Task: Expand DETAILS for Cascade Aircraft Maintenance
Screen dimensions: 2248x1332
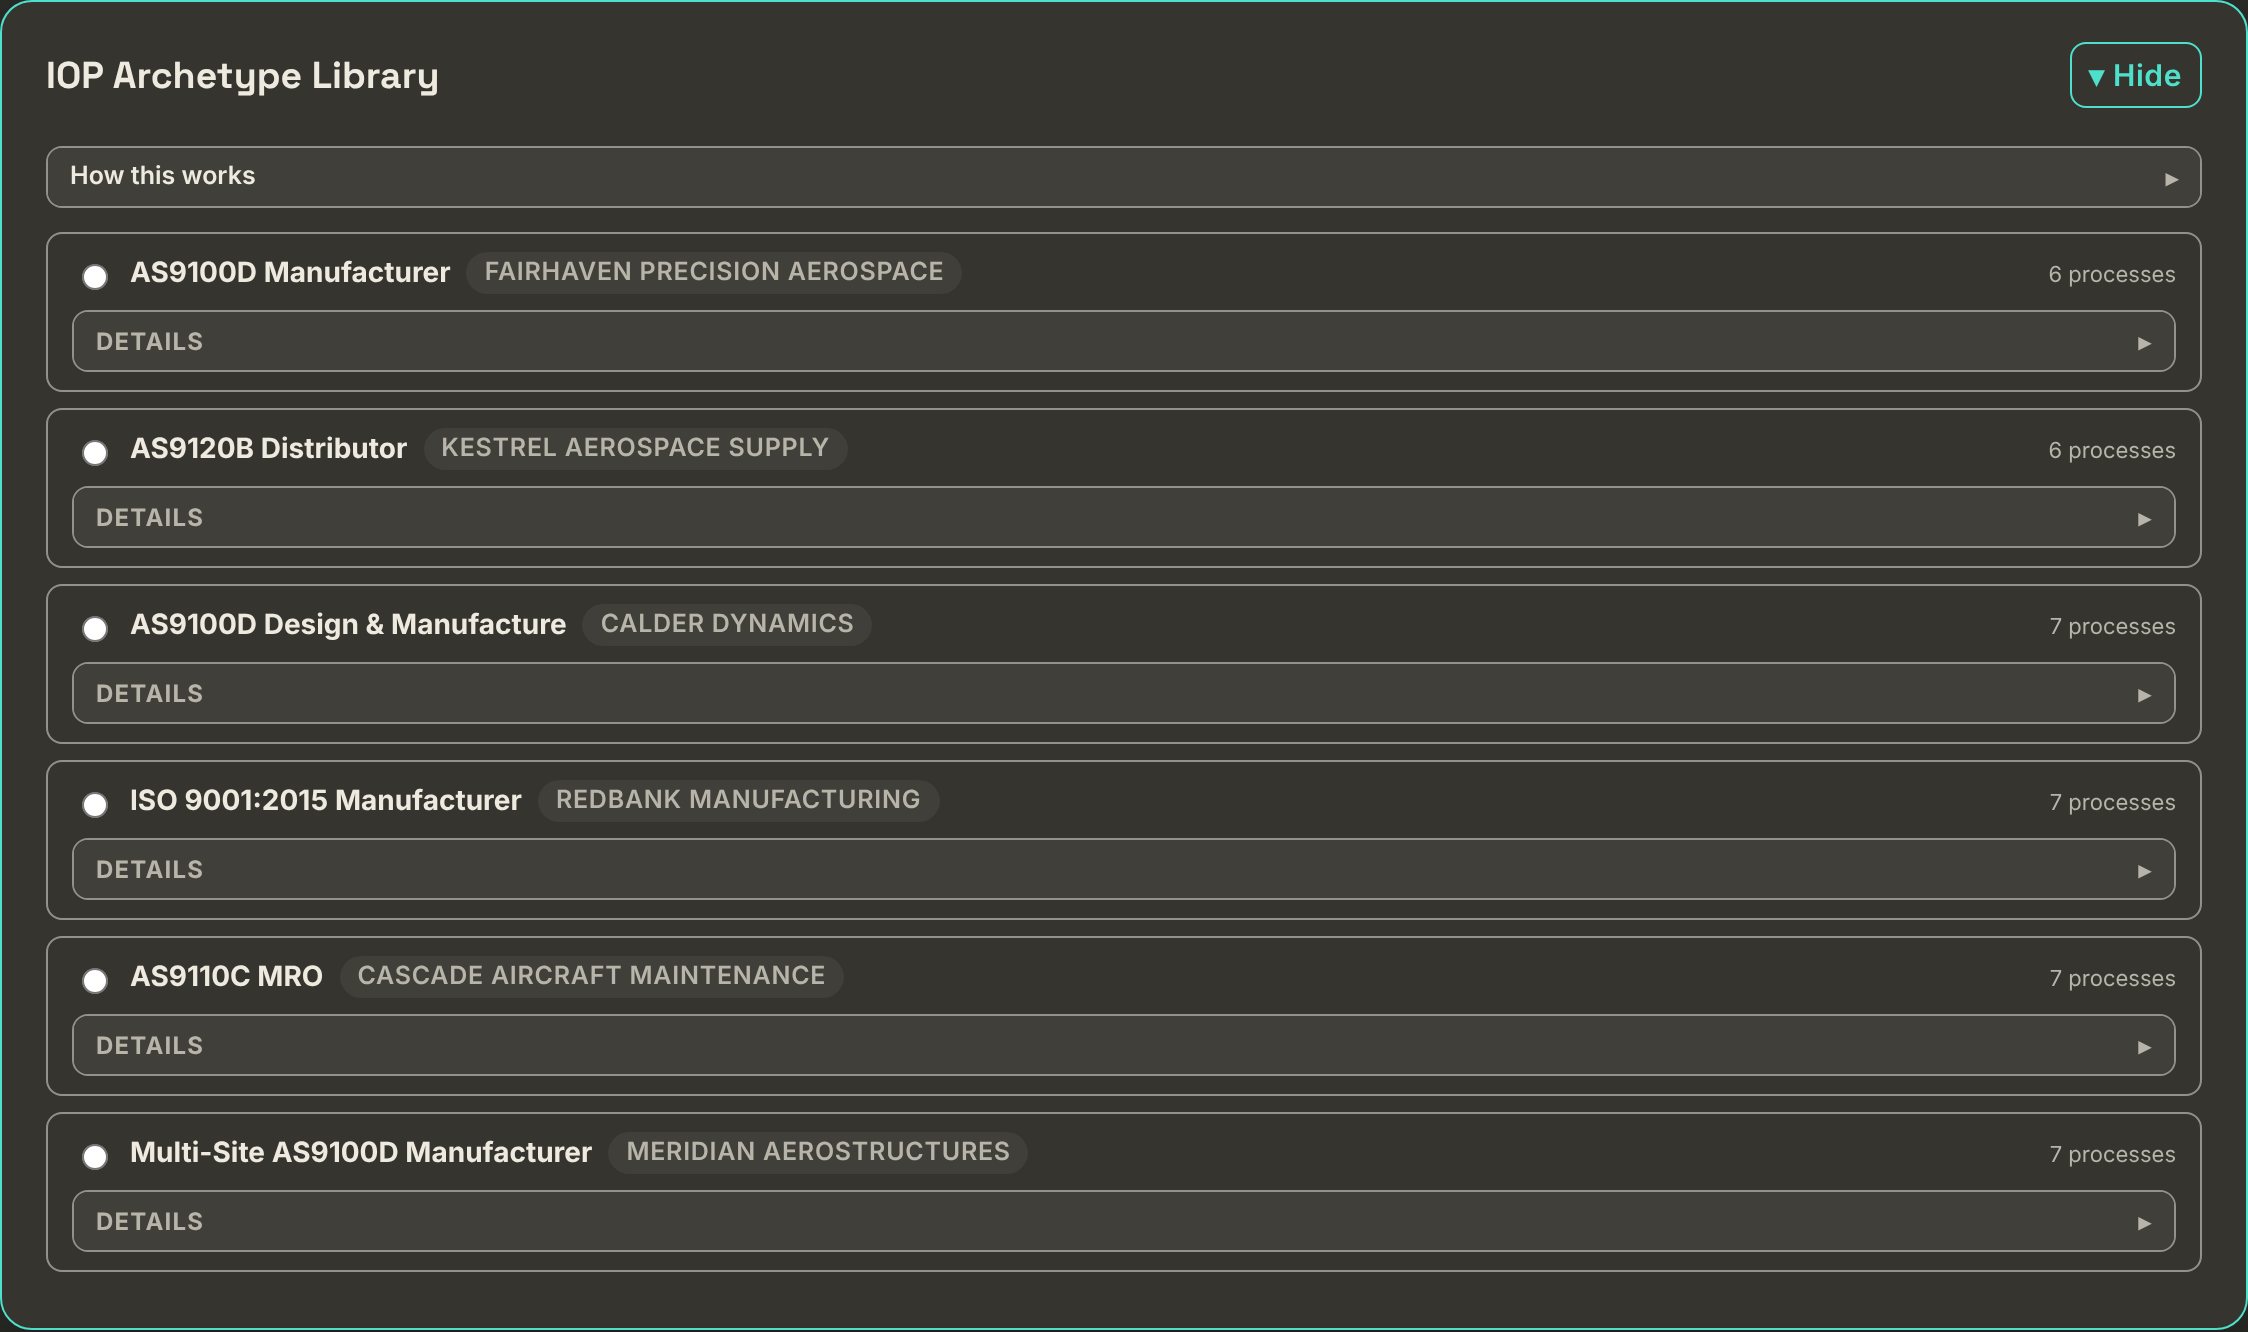Action: (x=1123, y=1045)
